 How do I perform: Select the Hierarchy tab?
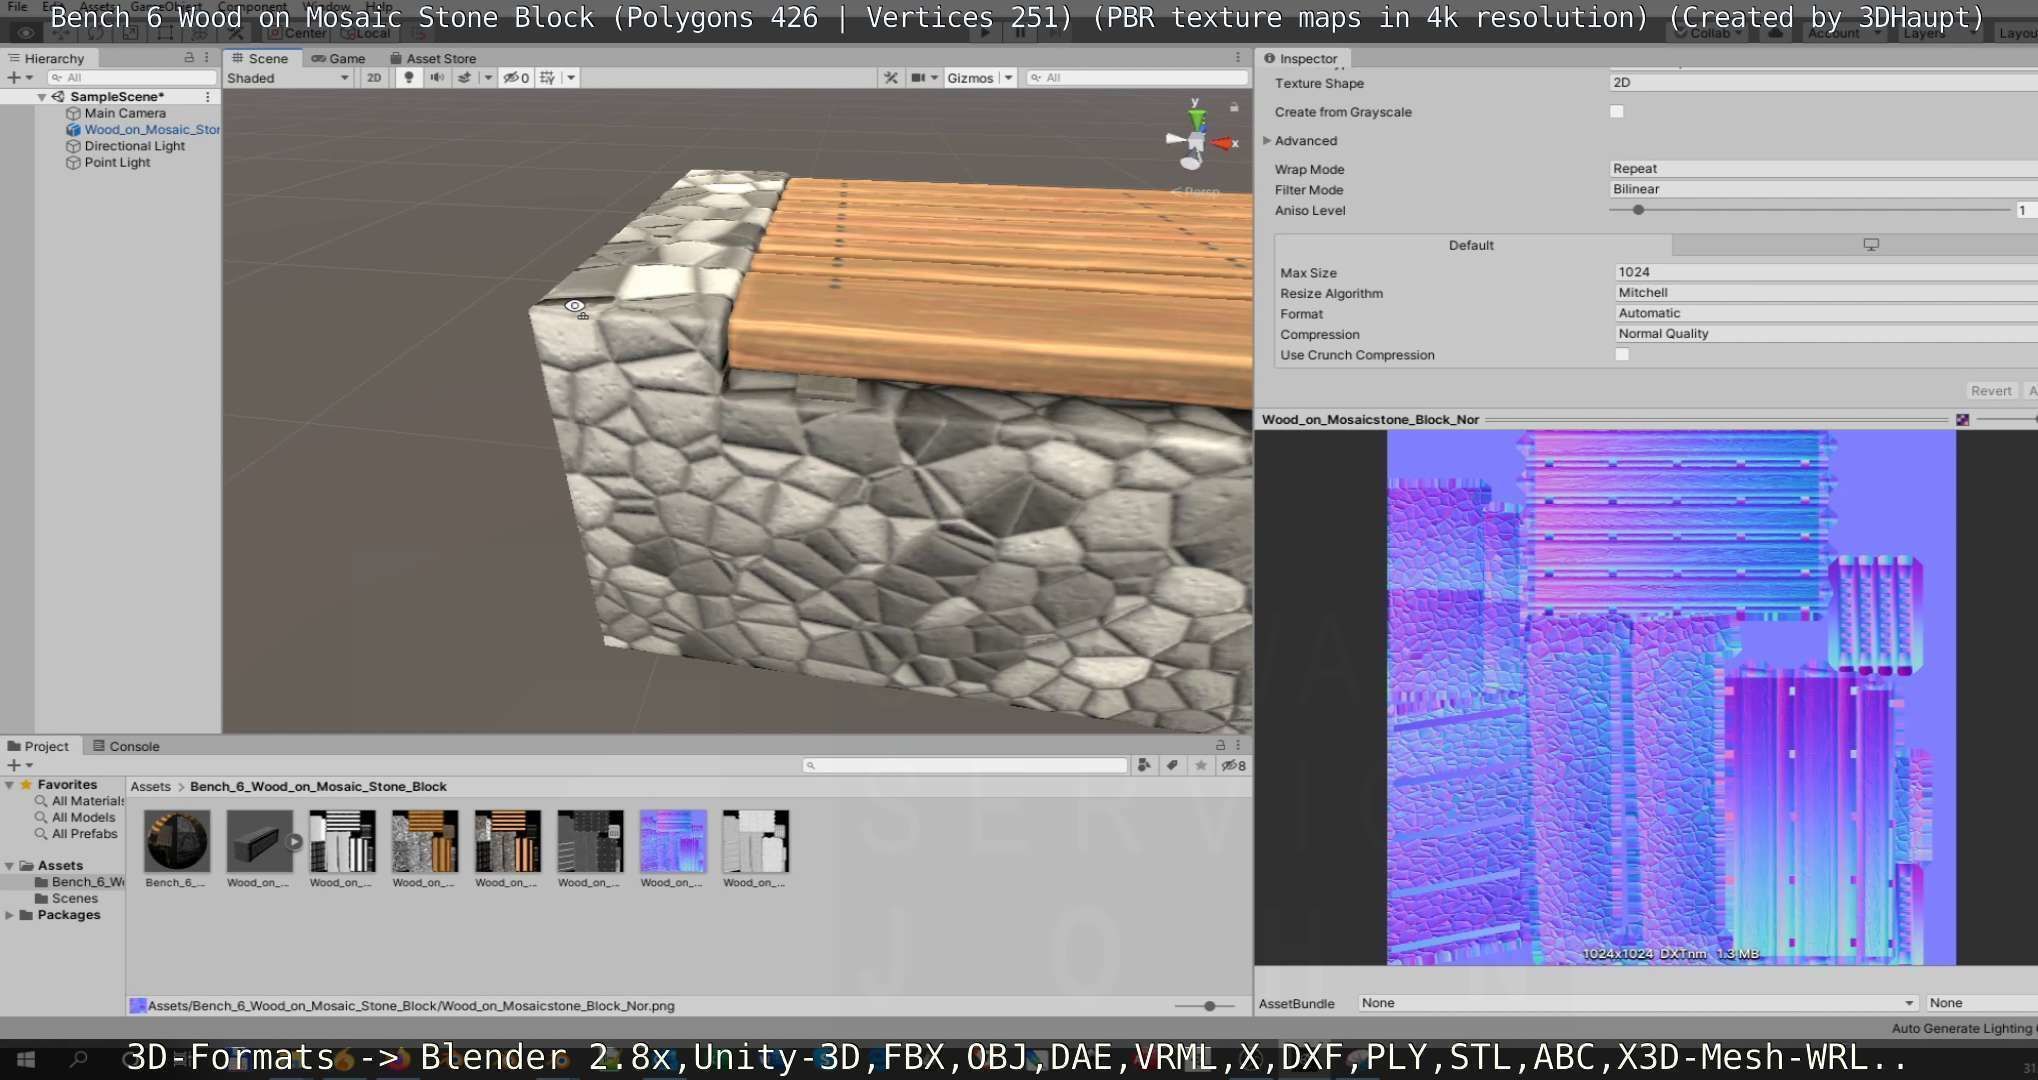[46, 58]
